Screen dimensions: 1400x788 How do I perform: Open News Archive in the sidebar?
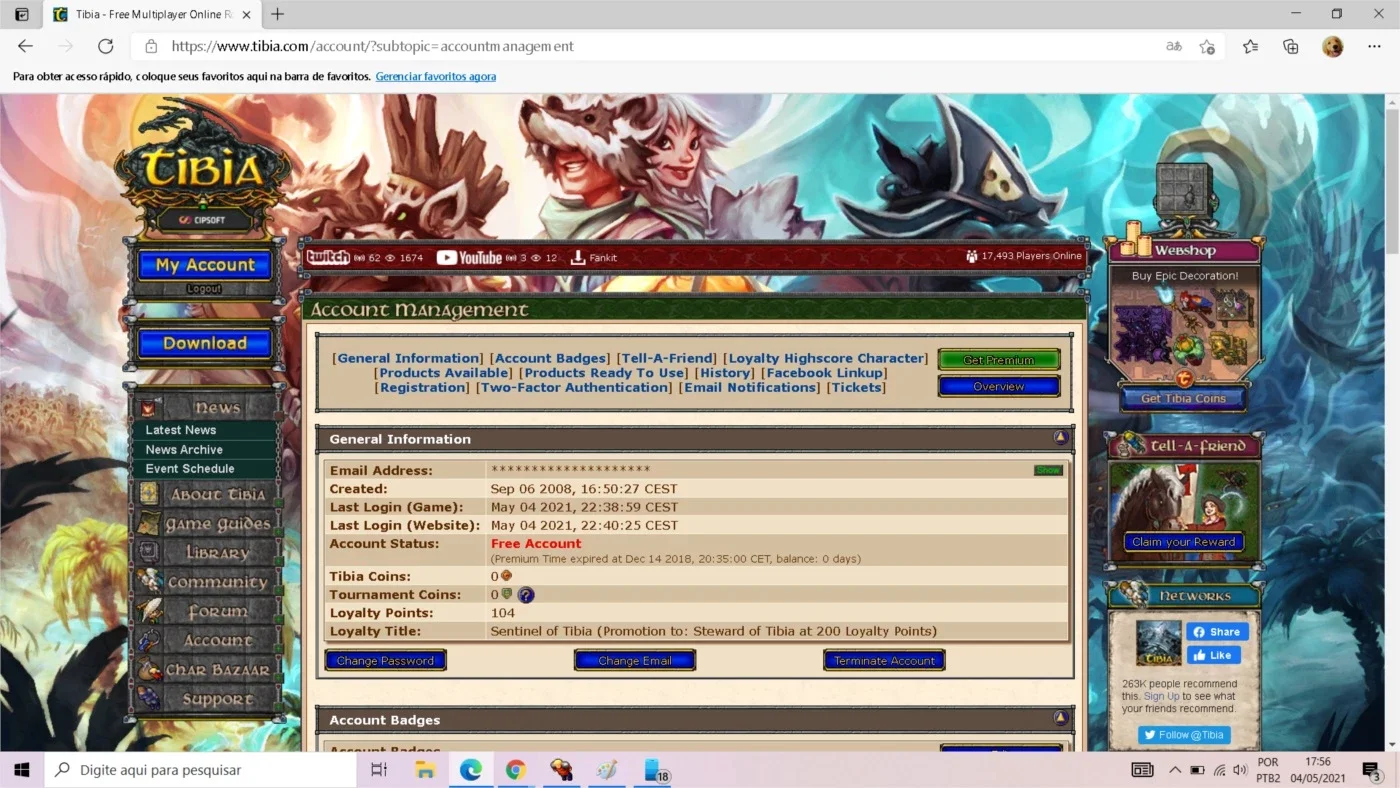184,449
